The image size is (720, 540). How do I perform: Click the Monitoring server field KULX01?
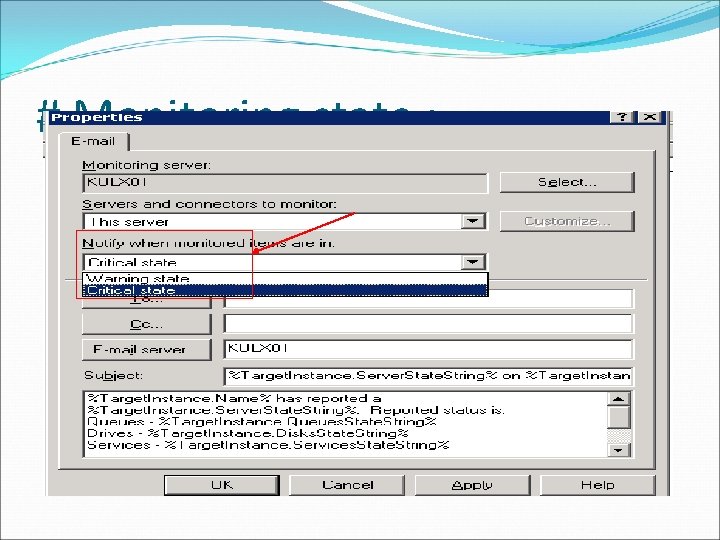(x=285, y=183)
